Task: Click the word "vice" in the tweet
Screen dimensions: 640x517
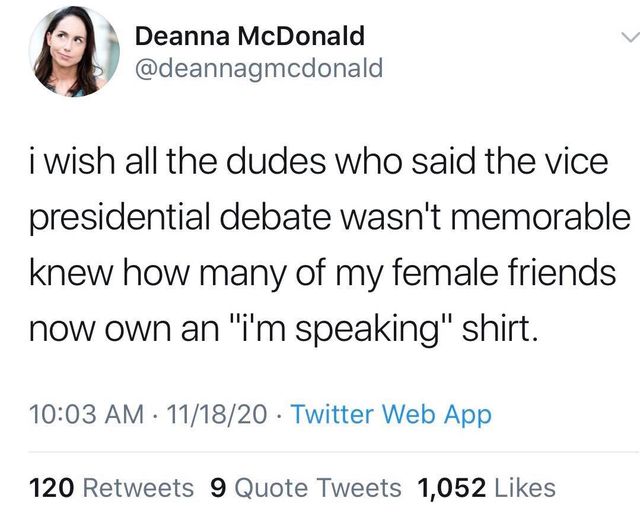Action: [573, 162]
